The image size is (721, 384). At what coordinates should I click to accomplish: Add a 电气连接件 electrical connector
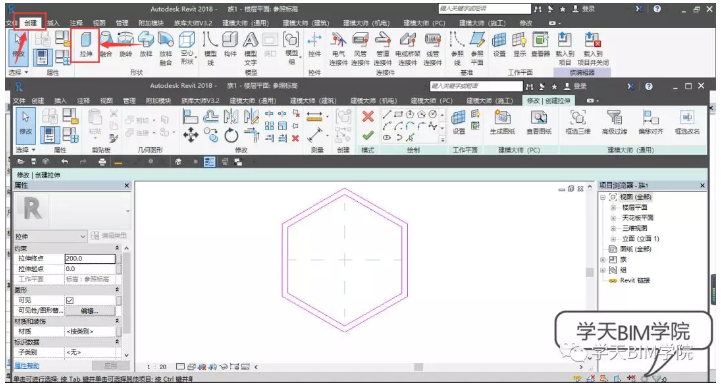tap(339, 48)
